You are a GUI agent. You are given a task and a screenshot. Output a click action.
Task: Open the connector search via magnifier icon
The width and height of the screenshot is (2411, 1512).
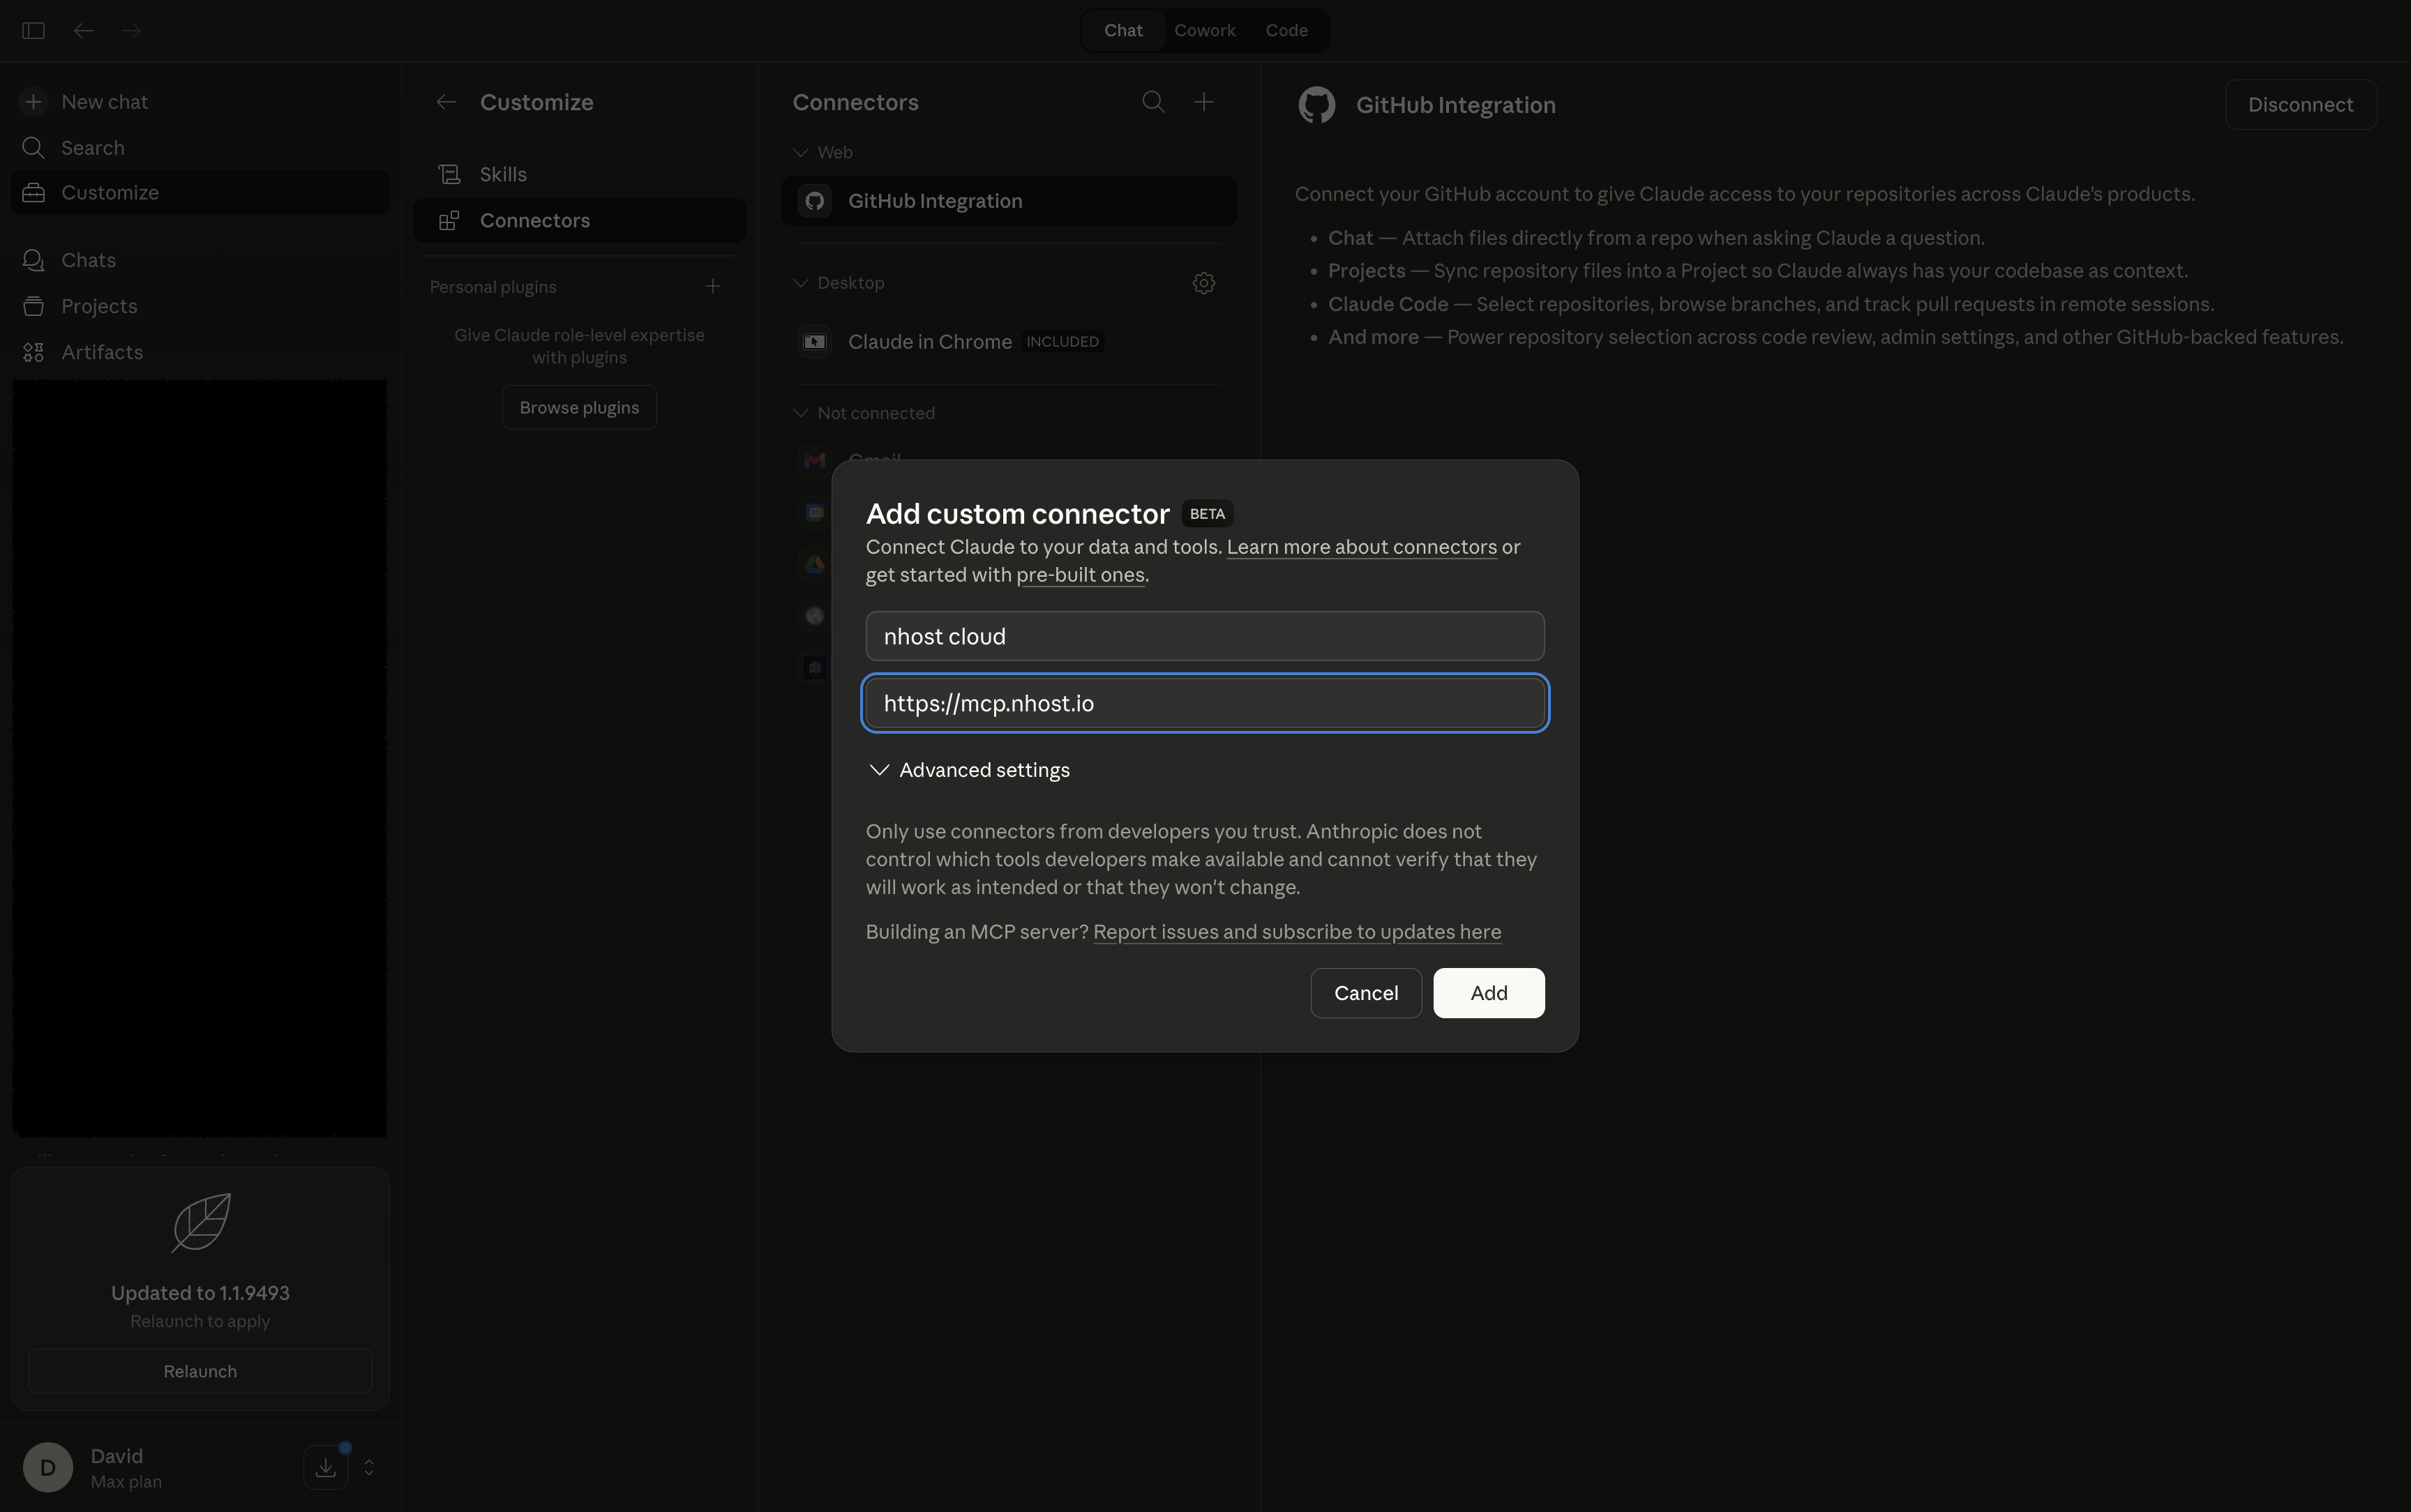[x=1152, y=101]
